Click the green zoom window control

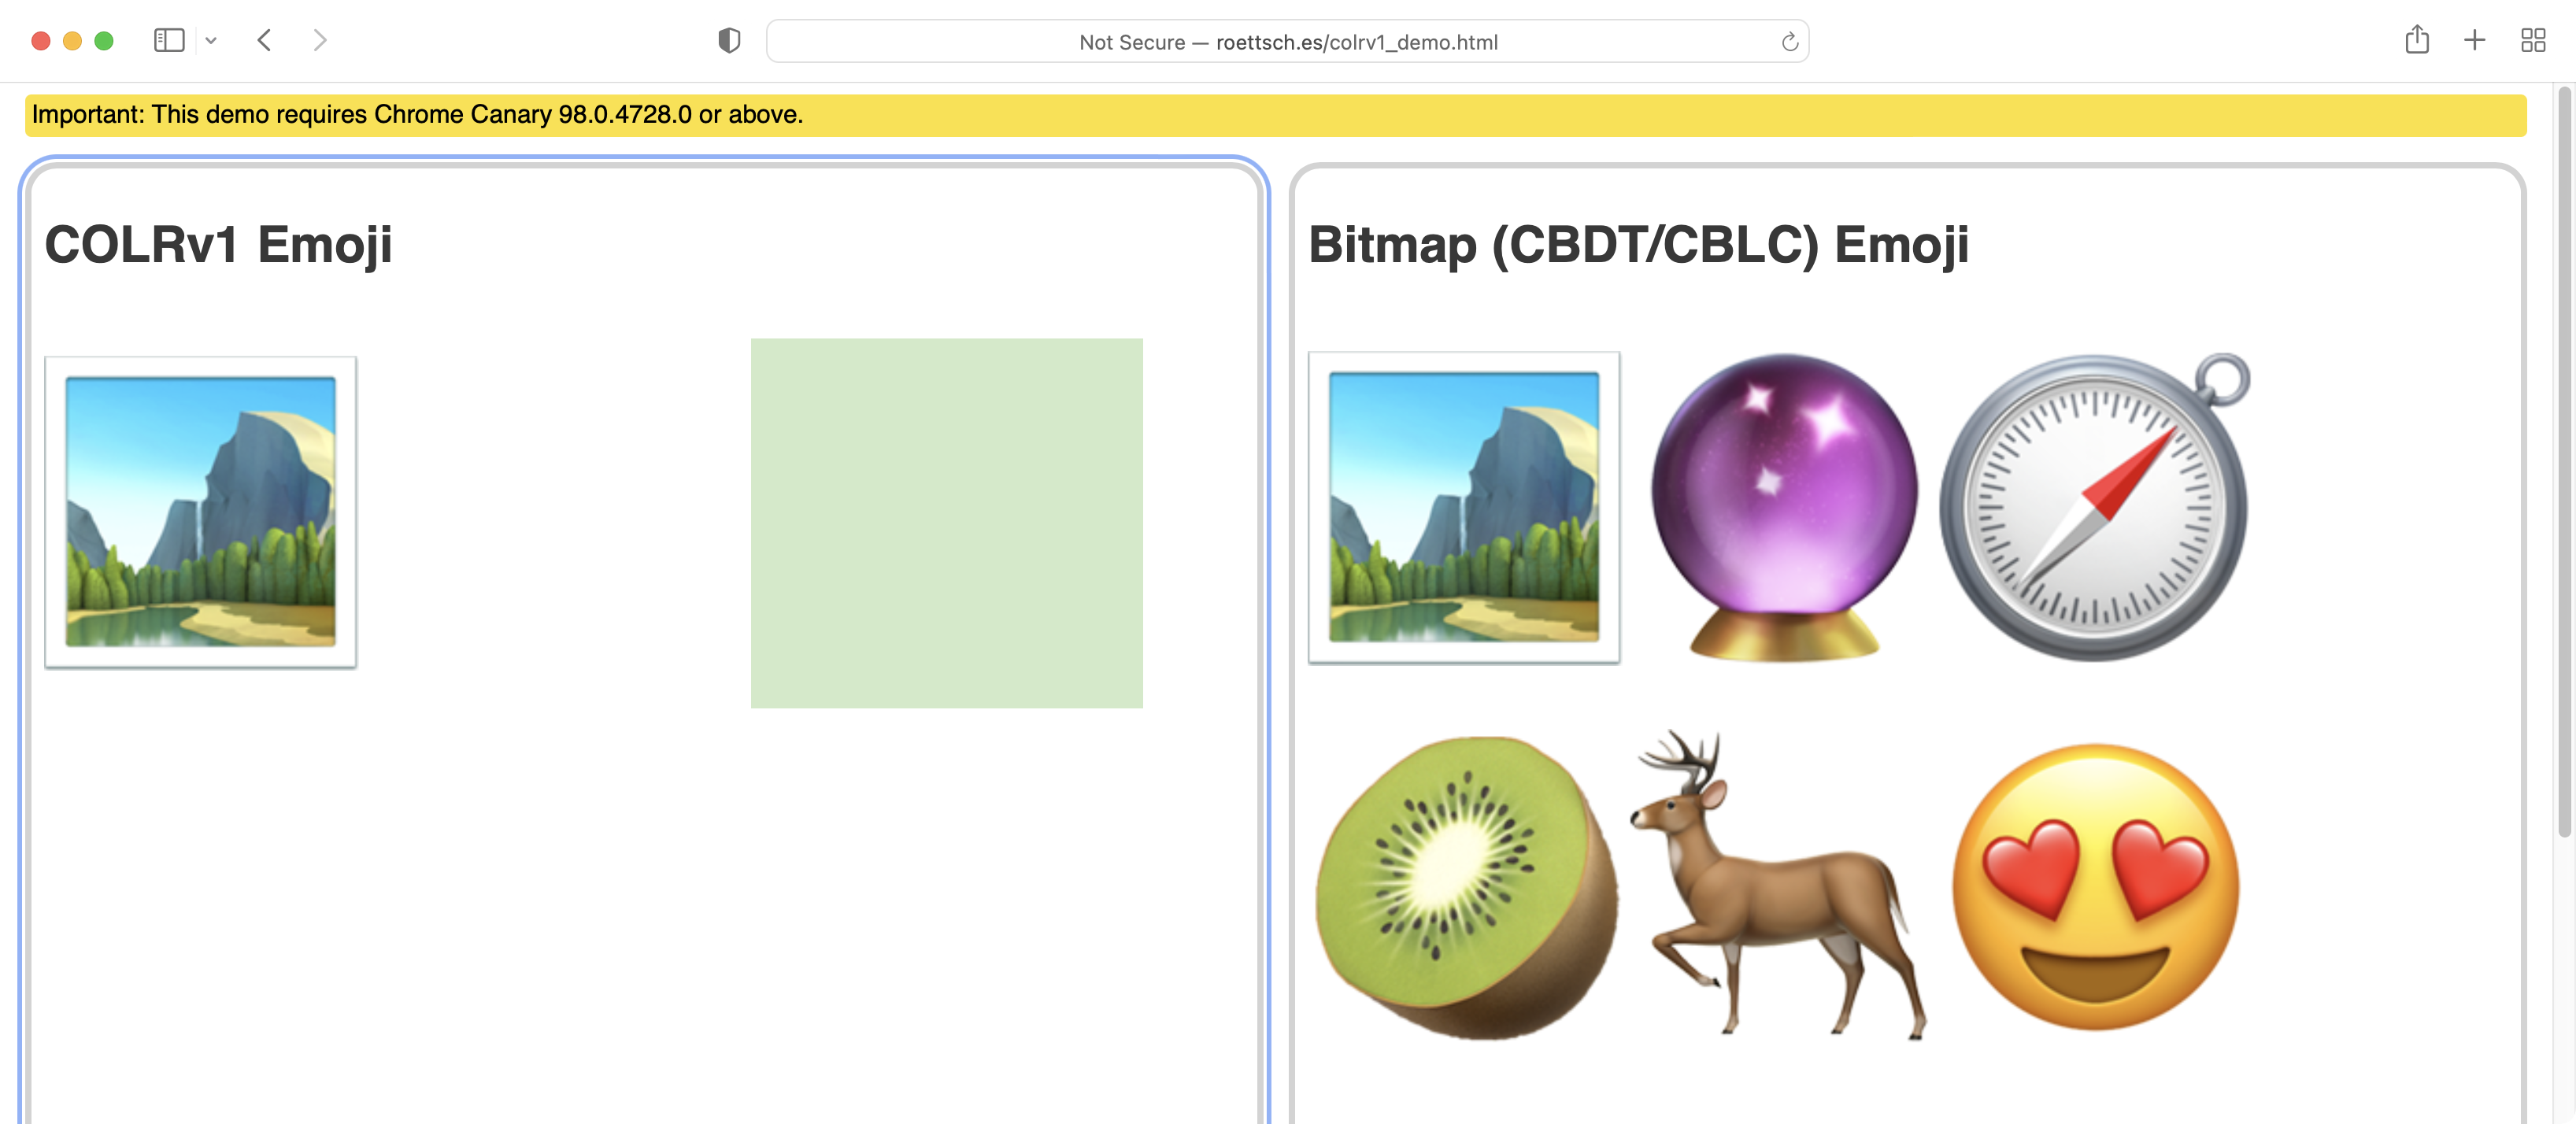click(x=103, y=40)
